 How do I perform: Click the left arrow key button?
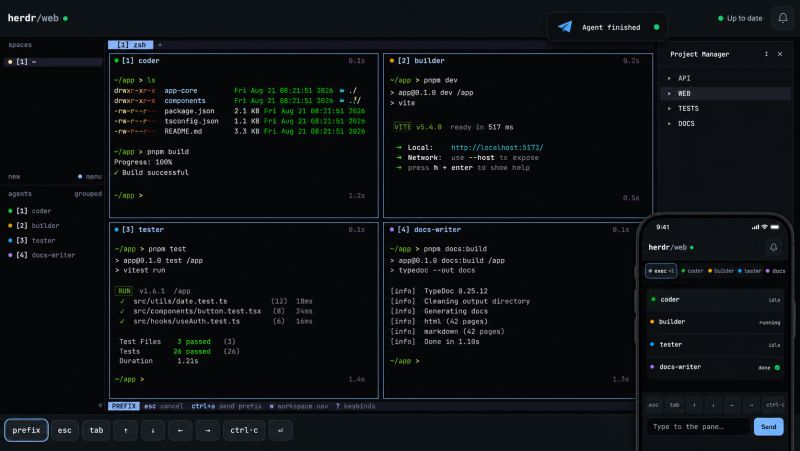[x=180, y=431]
